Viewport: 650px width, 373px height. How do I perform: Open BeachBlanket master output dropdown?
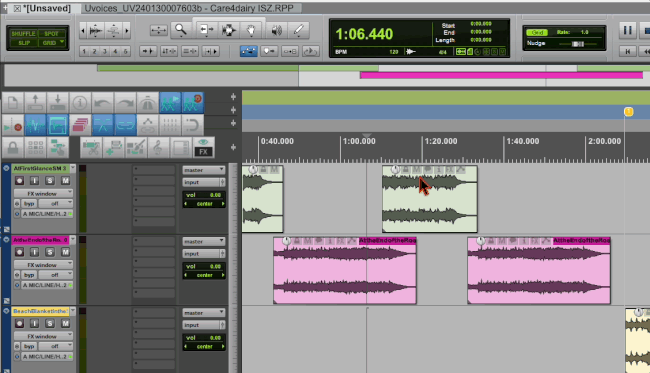[204, 313]
